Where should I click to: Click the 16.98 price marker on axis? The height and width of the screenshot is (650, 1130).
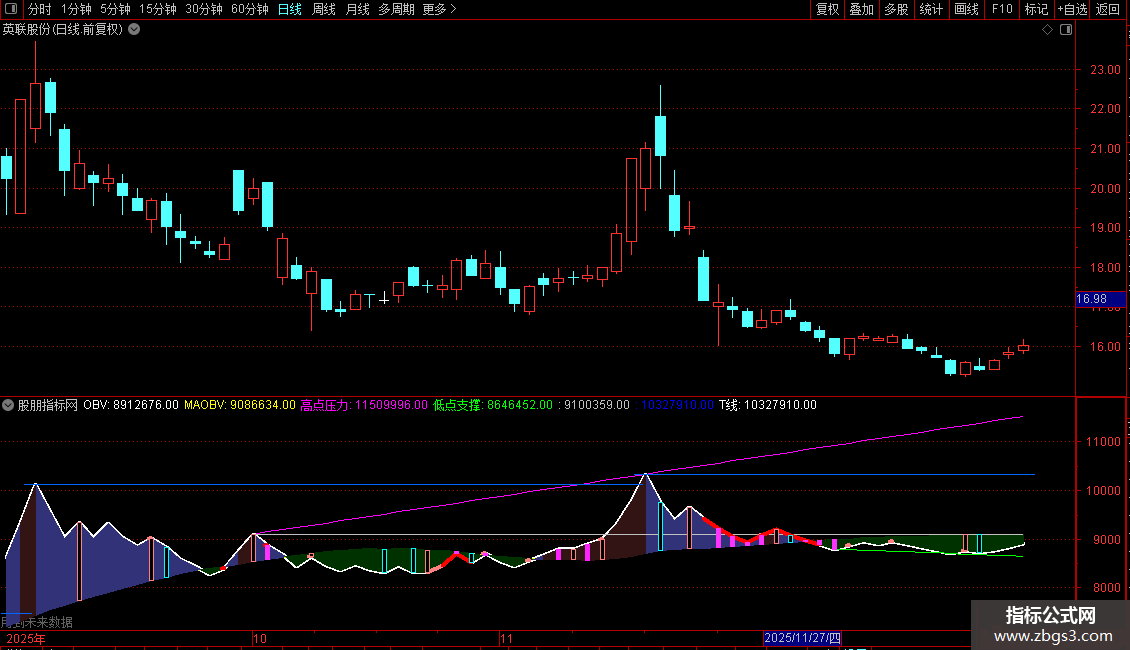(x=1091, y=299)
